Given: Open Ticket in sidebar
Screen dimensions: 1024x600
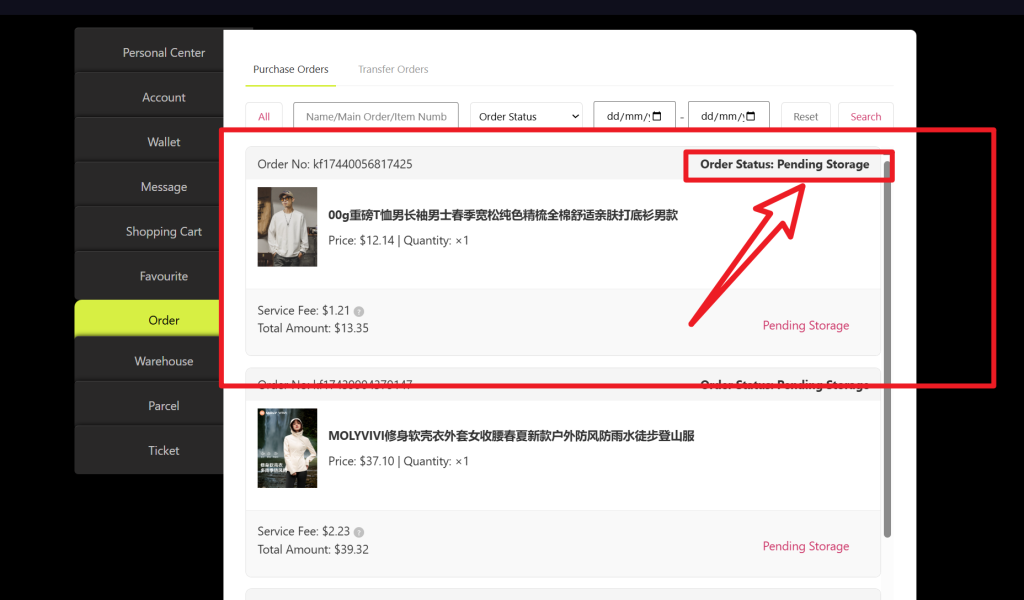Looking at the screenshot, I should (163, 450).
